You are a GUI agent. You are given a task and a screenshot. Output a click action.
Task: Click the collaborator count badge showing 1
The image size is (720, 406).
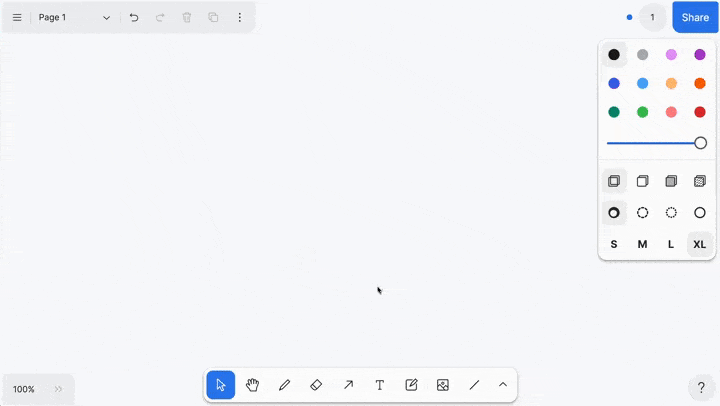point(652,17)
